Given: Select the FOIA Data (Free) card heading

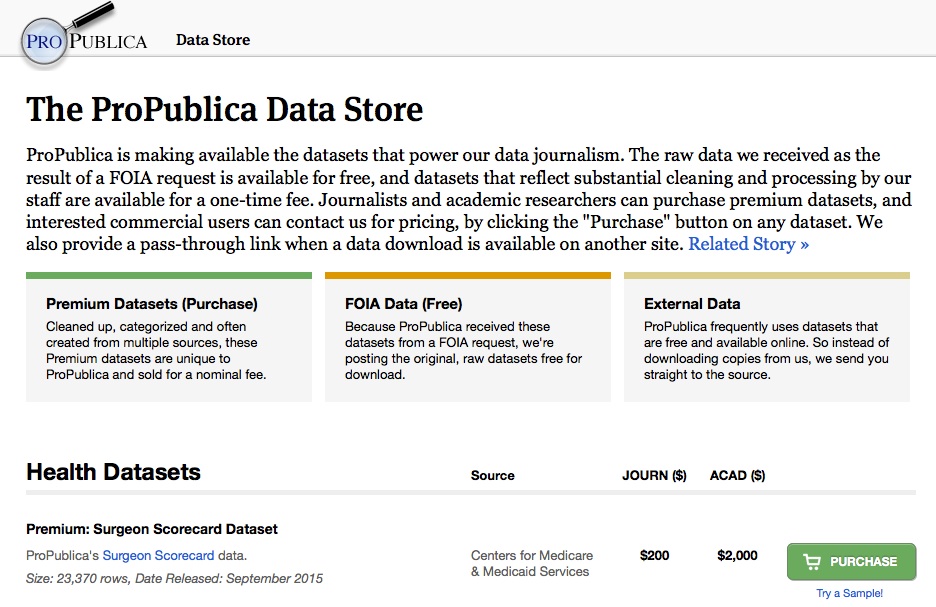Looking at the screenshot, I should (x=403, y=304).
